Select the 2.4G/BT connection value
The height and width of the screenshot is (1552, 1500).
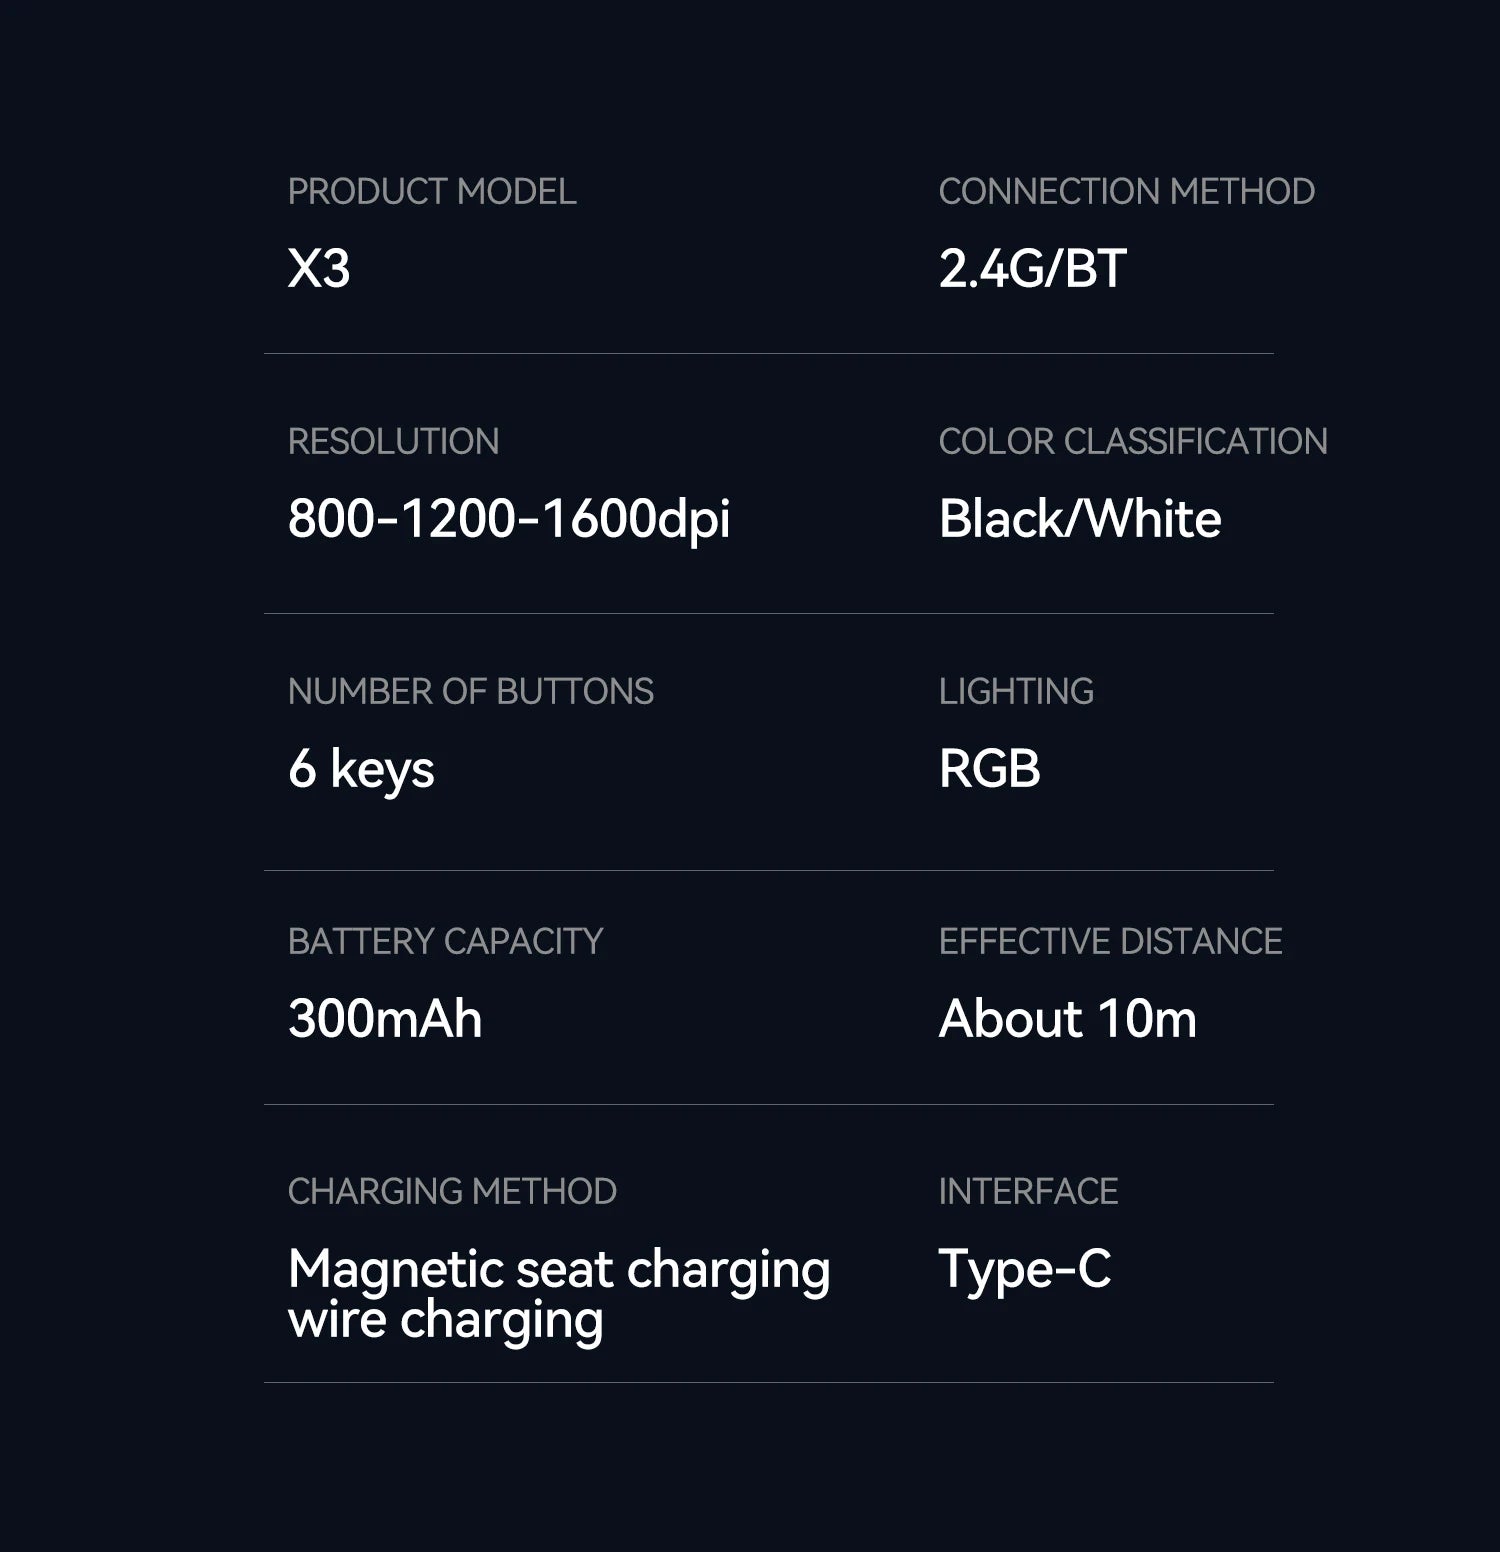(x=1032, y=268)
